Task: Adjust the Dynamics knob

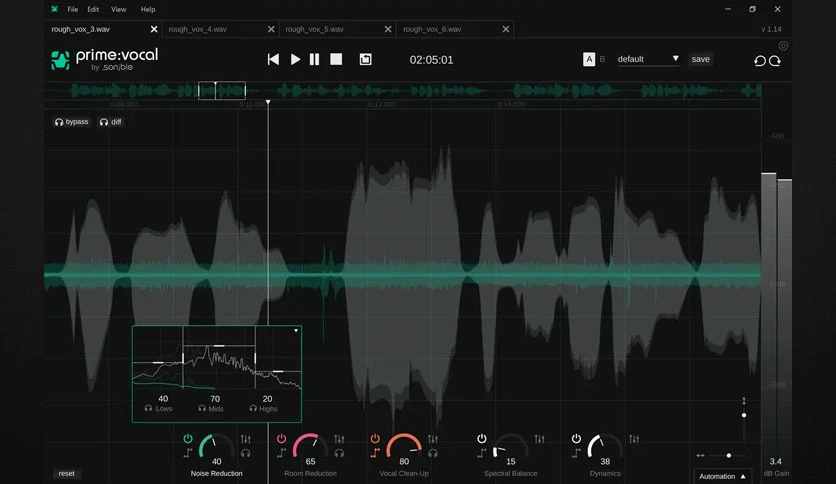Action: 605,447
